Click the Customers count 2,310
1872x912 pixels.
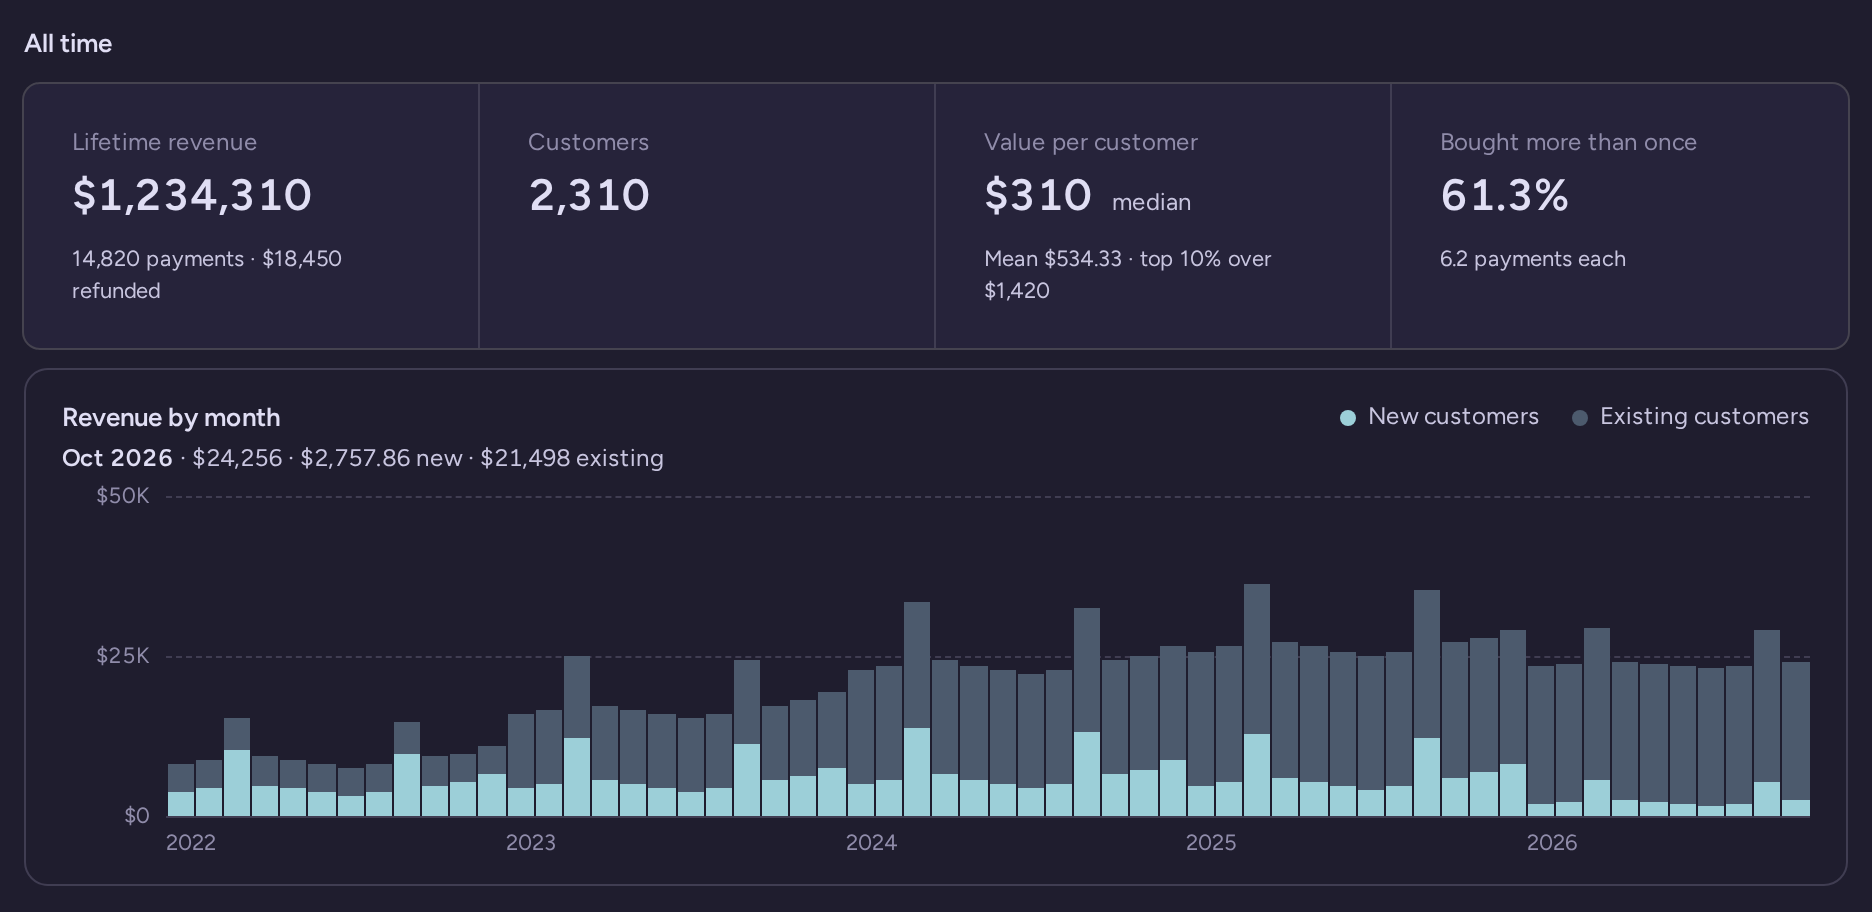[x=589, y=195]
